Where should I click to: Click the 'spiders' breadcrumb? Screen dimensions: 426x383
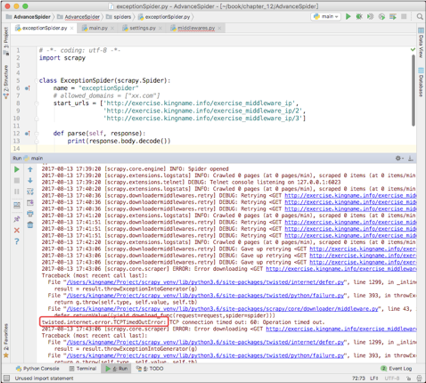pos(119,17)
